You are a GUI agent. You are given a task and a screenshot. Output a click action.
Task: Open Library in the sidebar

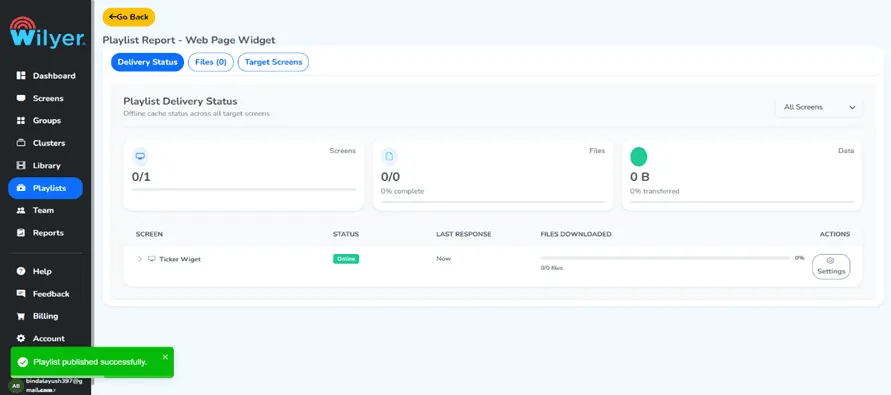(45, 165)
